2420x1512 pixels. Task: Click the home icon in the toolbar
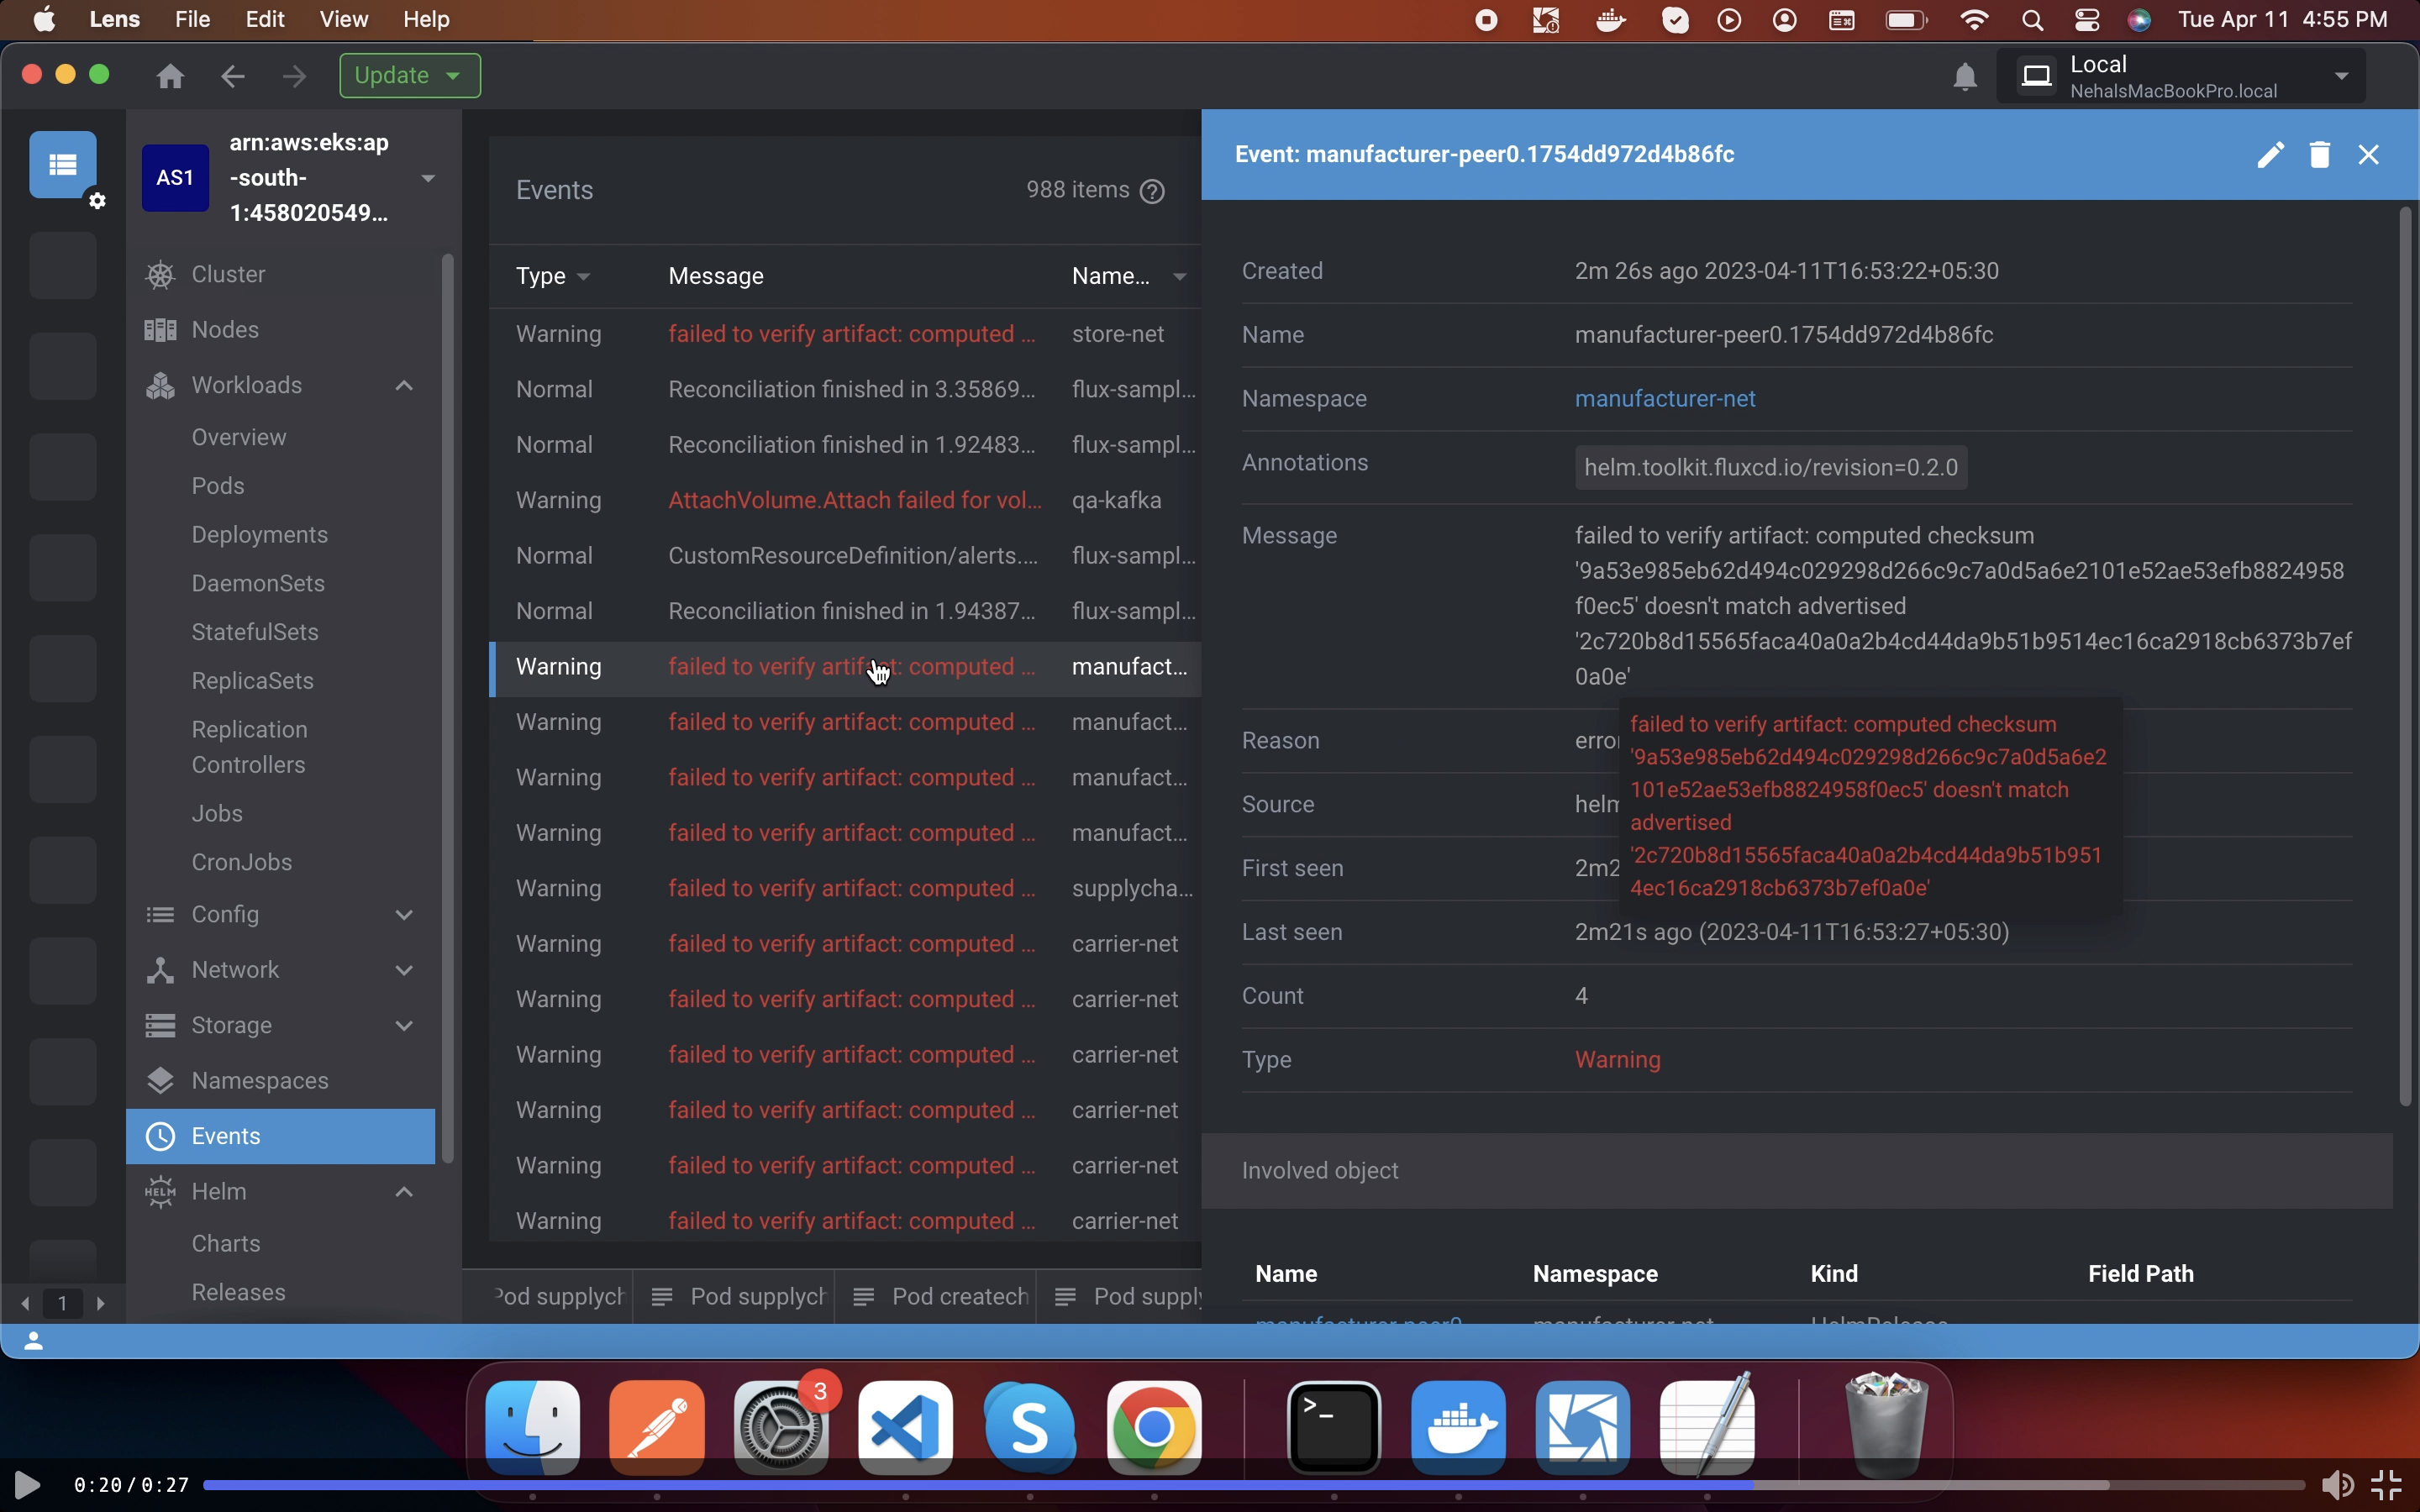(x=169, y=76)
